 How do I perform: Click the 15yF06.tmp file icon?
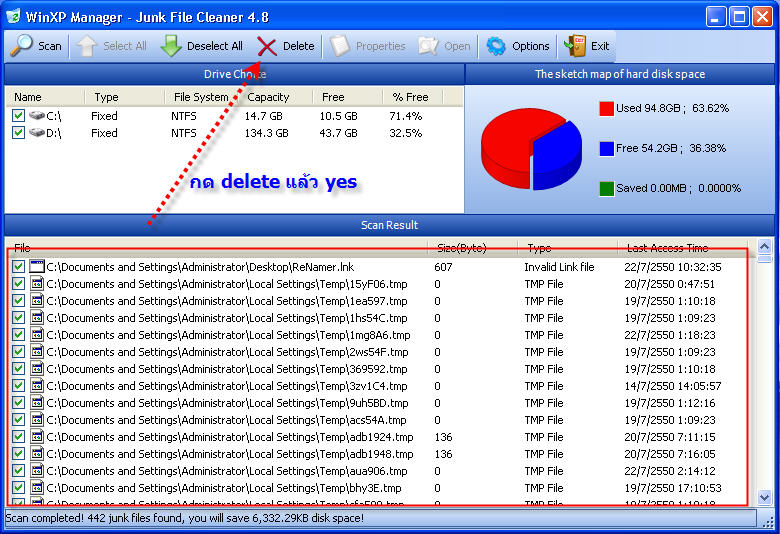click(37, 284)
